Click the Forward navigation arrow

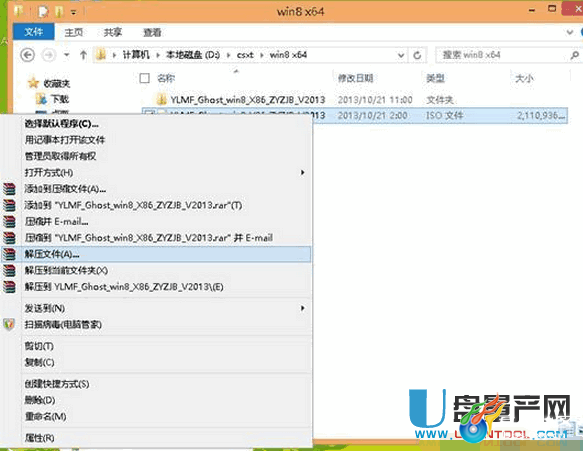pyautogui.click(x=48, y=55)
